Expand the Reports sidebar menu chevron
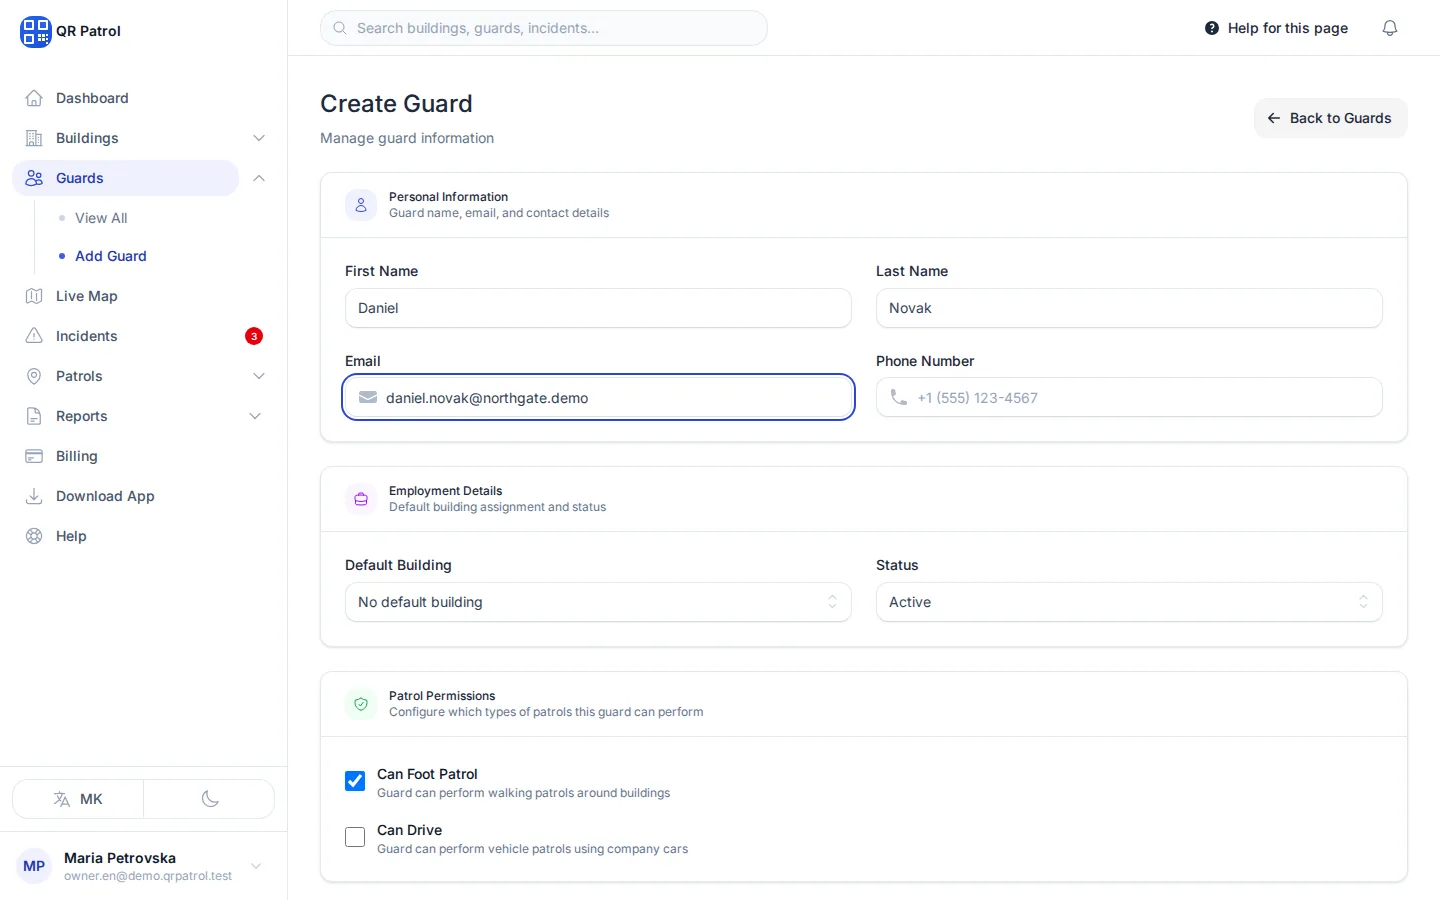The image size is (1440, 900). pos(255,416)
